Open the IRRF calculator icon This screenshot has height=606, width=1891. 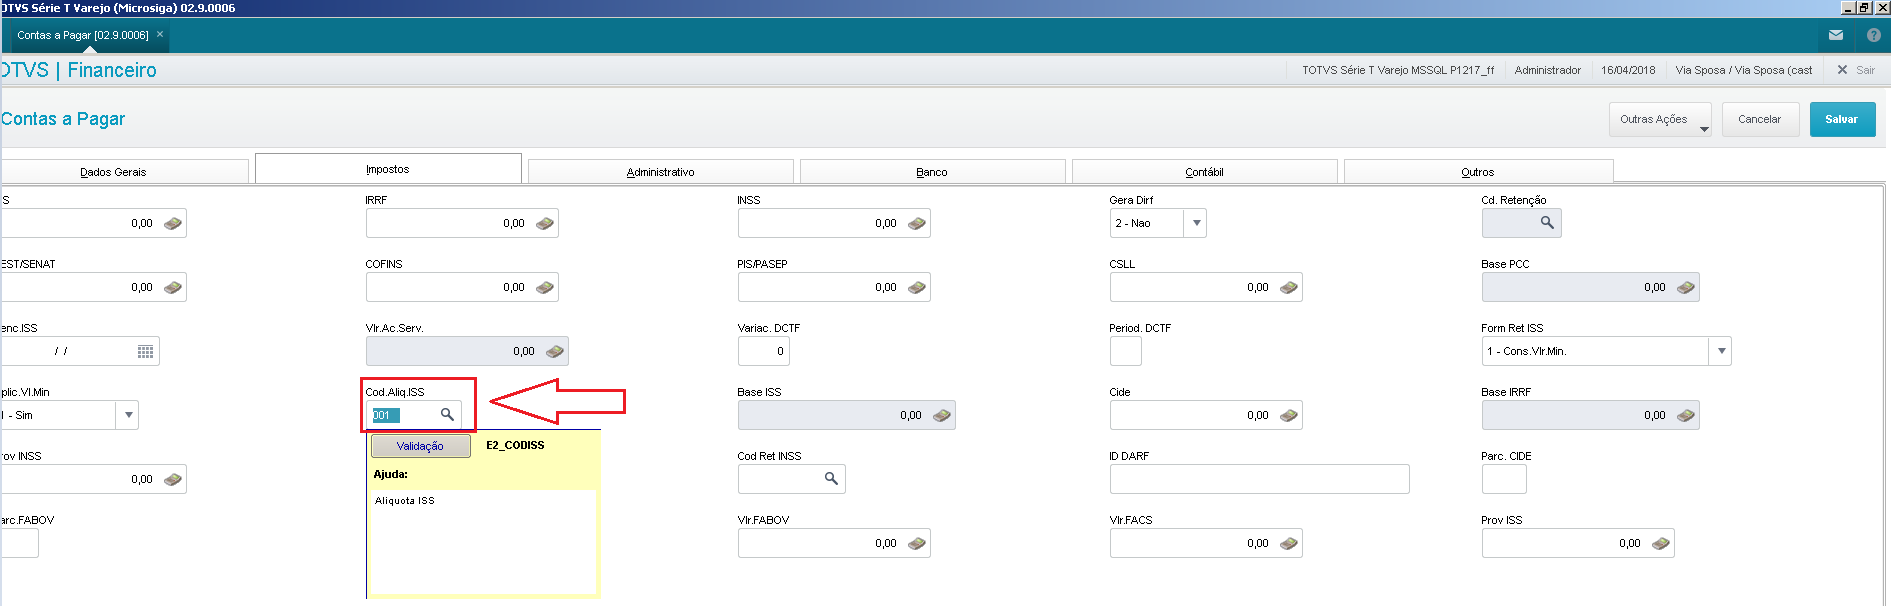coord(545,223)
